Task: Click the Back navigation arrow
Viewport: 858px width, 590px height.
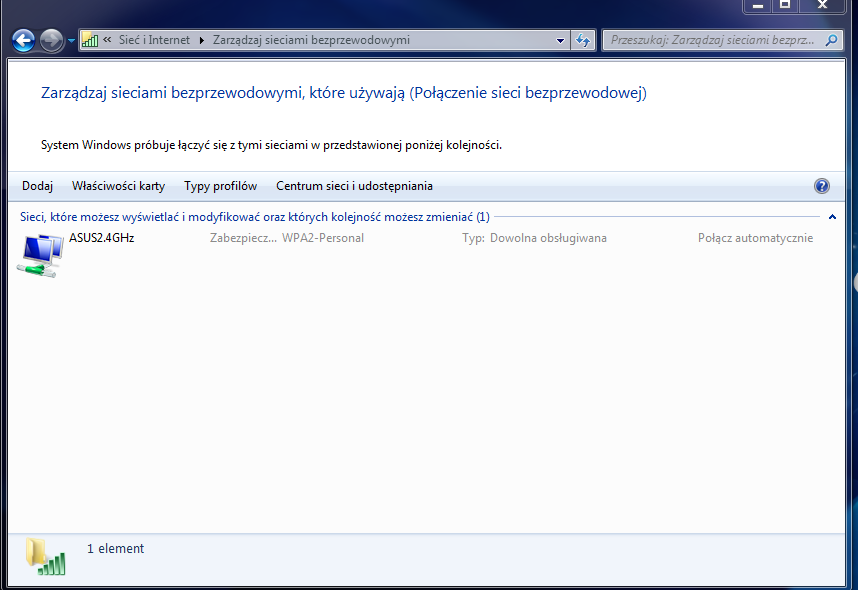Action: pyautogui.click(x=24, y=40)
